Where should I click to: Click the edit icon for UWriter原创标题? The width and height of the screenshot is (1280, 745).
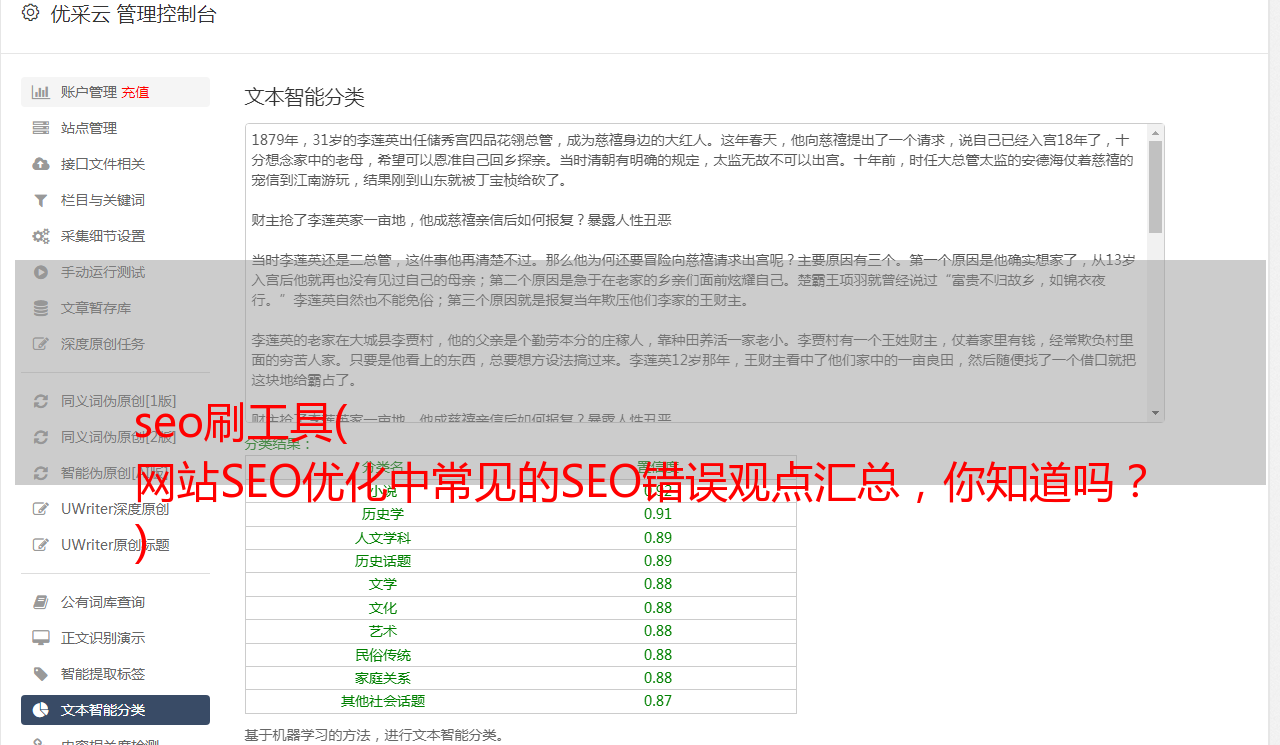point(41,545)
